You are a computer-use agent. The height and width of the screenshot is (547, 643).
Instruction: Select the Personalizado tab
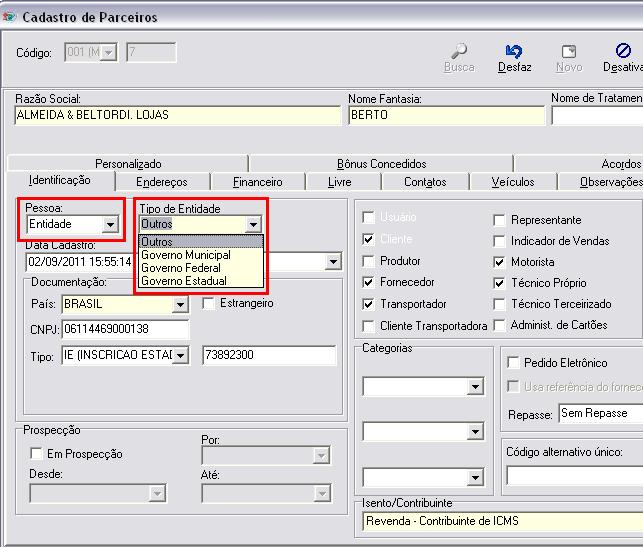click(x=128, y=164)
